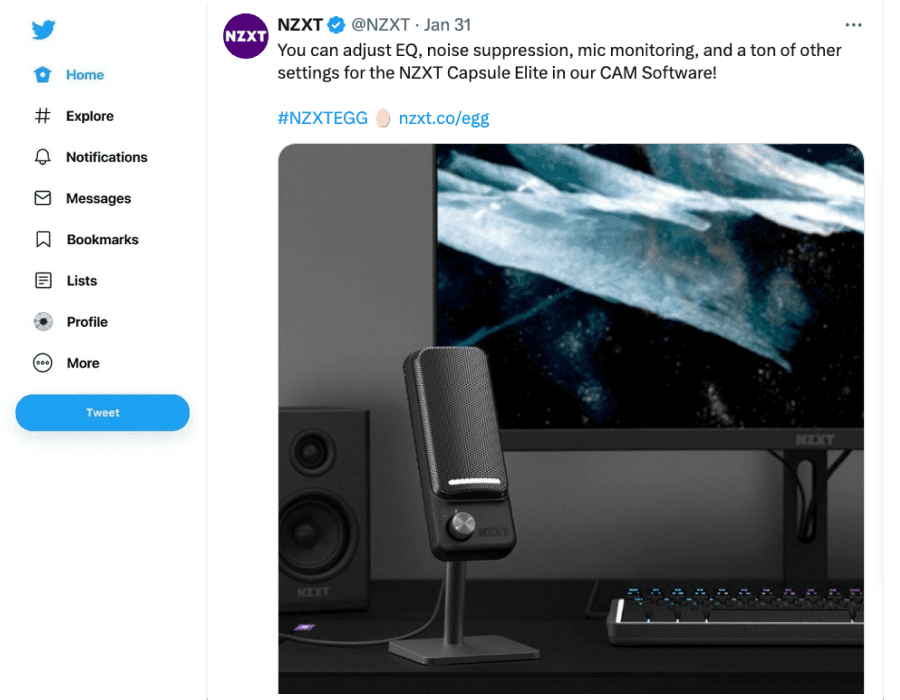Open the #NZXTEGG hashtag link
This screenshot has width=900, height=700.
(x=323, y=118)
